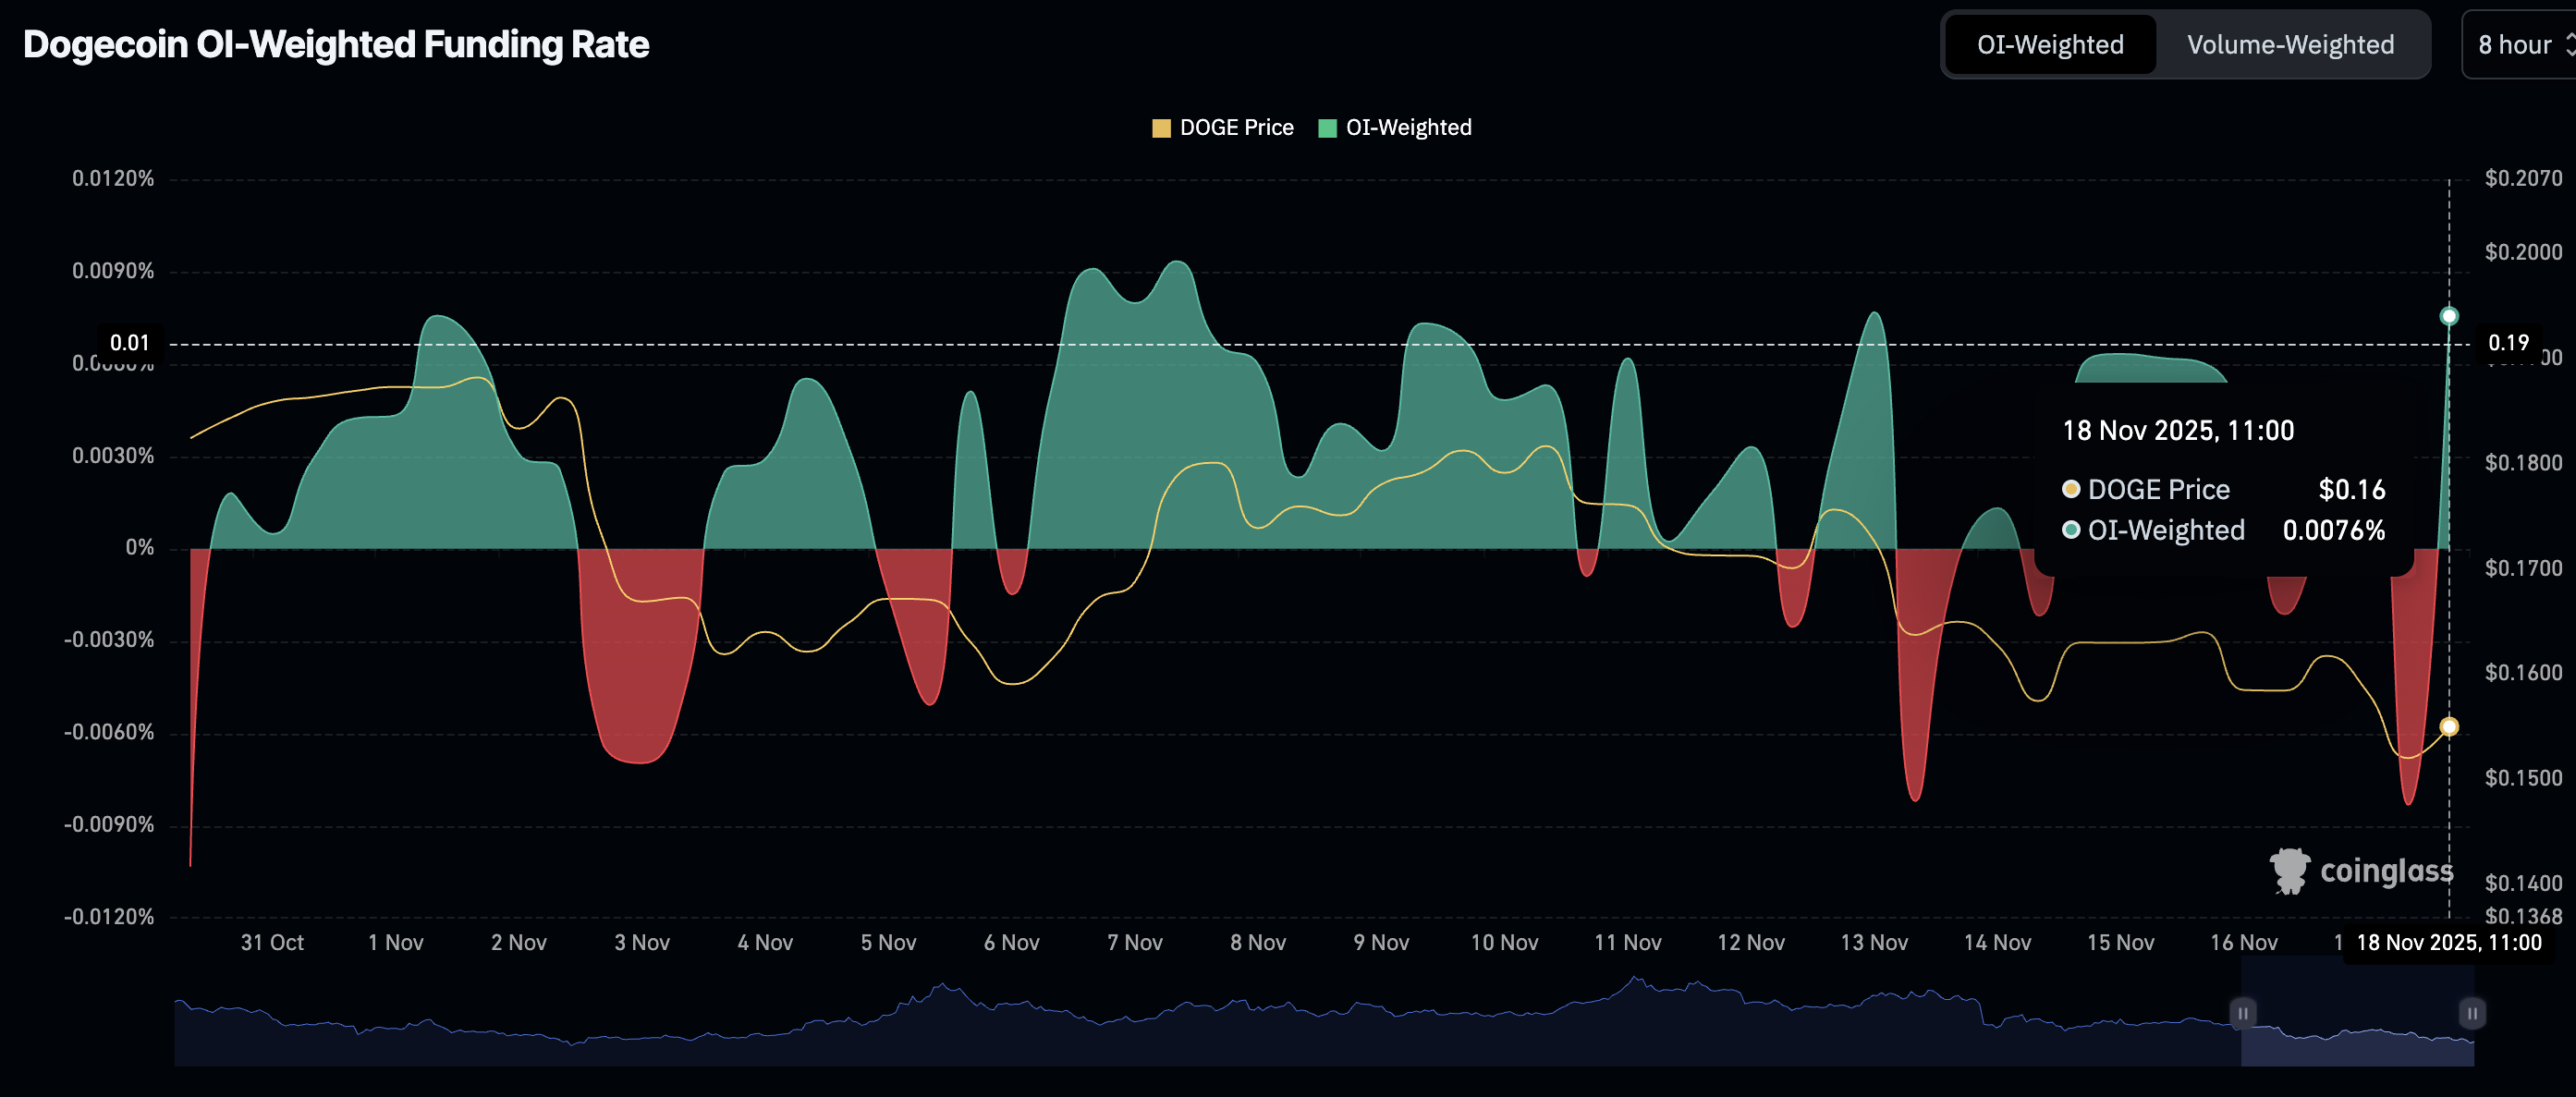Click the Dogecoin OI-Weighted Funding Rate title
The height and width of the screenshot is (1097, 2576).
click(337, 44)
